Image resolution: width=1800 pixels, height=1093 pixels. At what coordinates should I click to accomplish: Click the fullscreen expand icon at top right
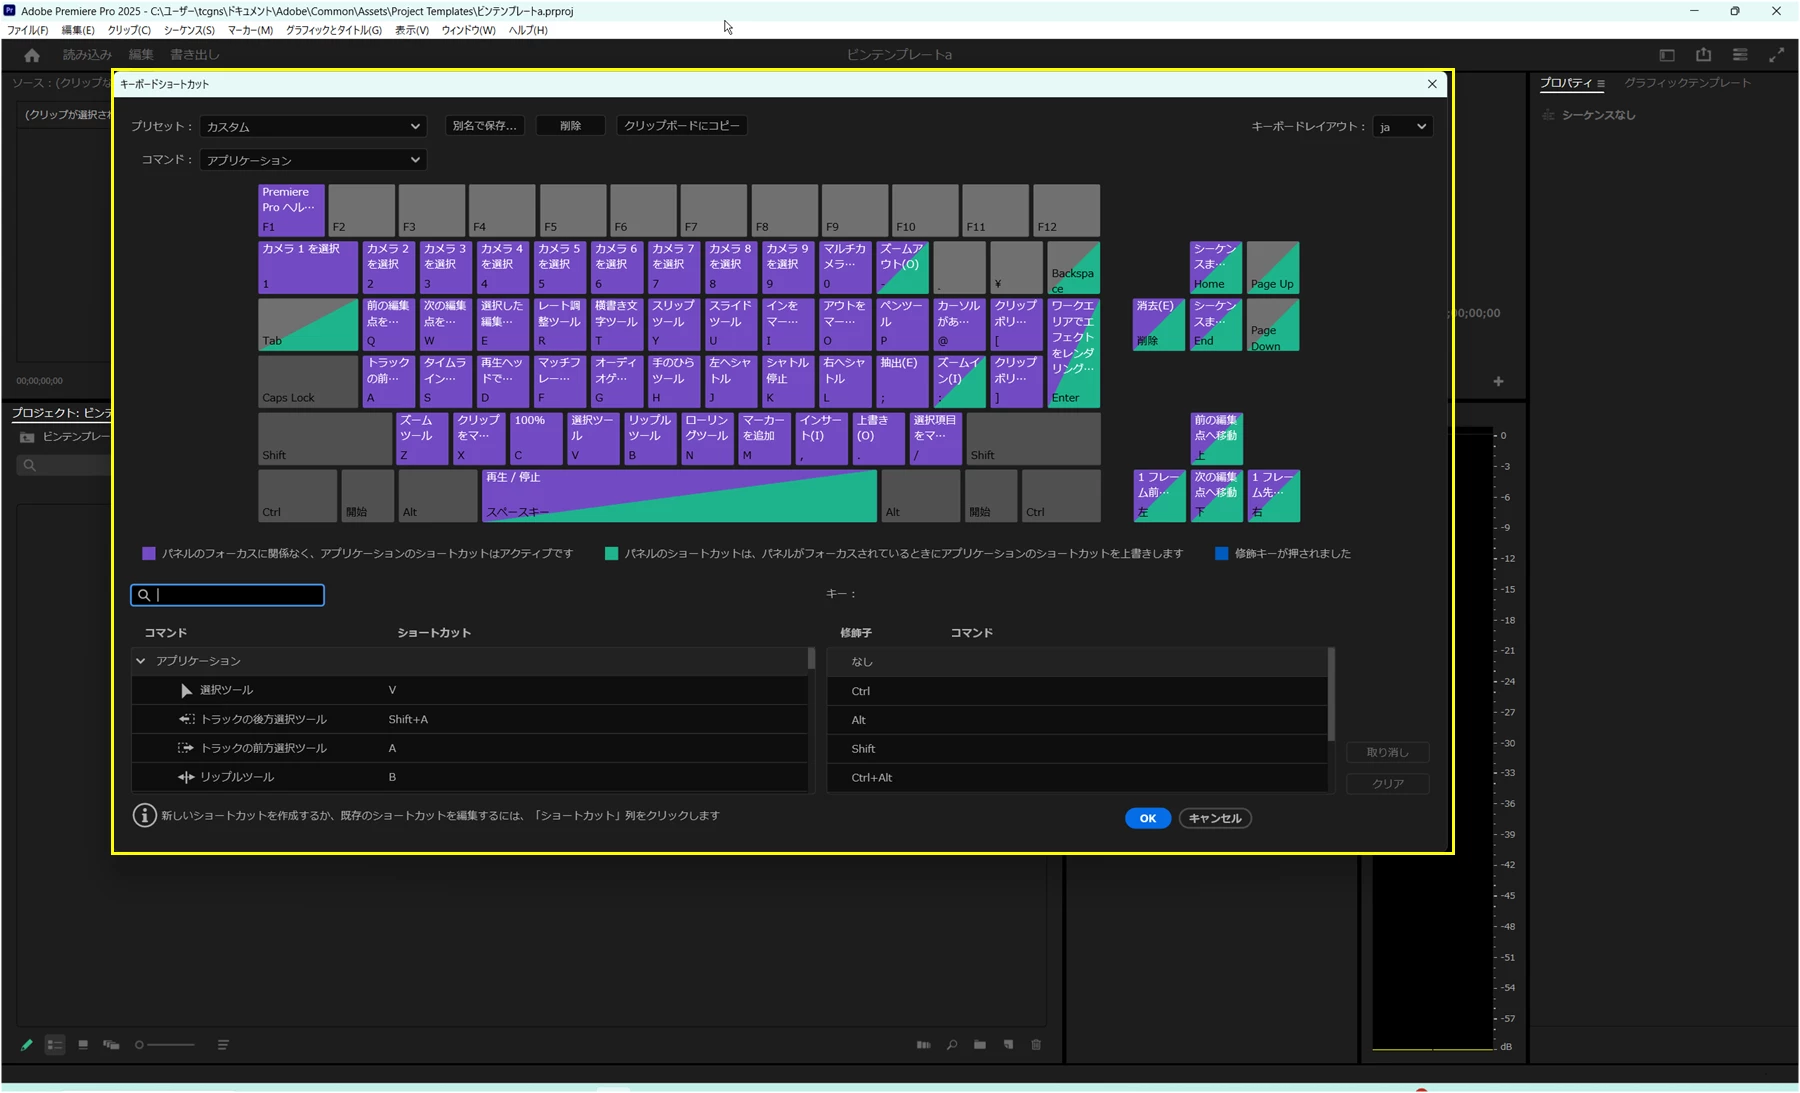(1777, 55)
